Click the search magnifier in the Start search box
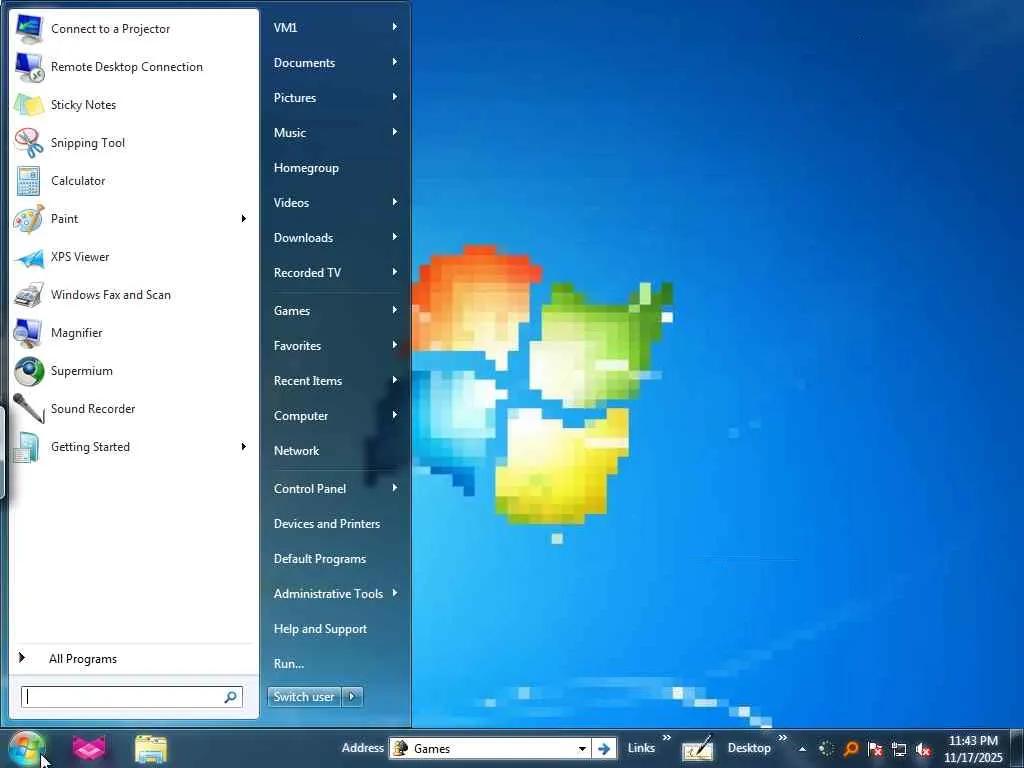This screenshot has height=768, width=1024. (x=231, y=697)
